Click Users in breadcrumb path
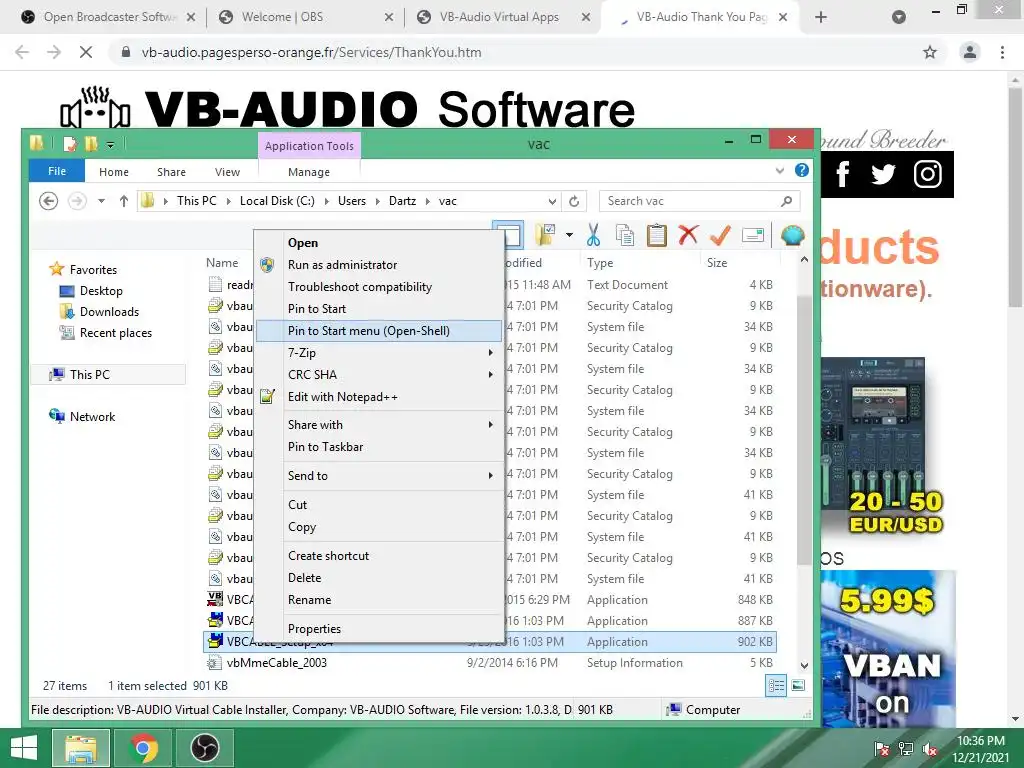 tap(352, 201)
